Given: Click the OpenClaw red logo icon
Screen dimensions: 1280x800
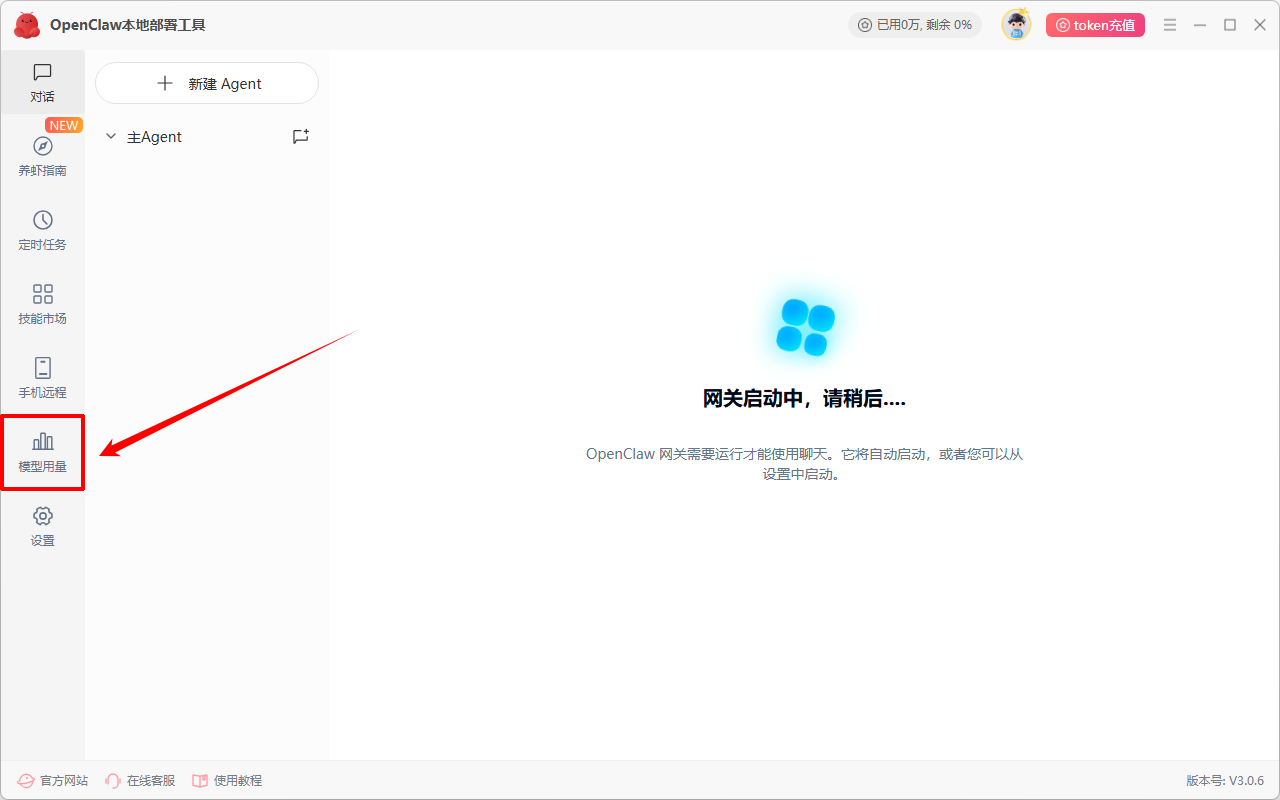Looking at the screenshot, I should click(x=27, y=25).
